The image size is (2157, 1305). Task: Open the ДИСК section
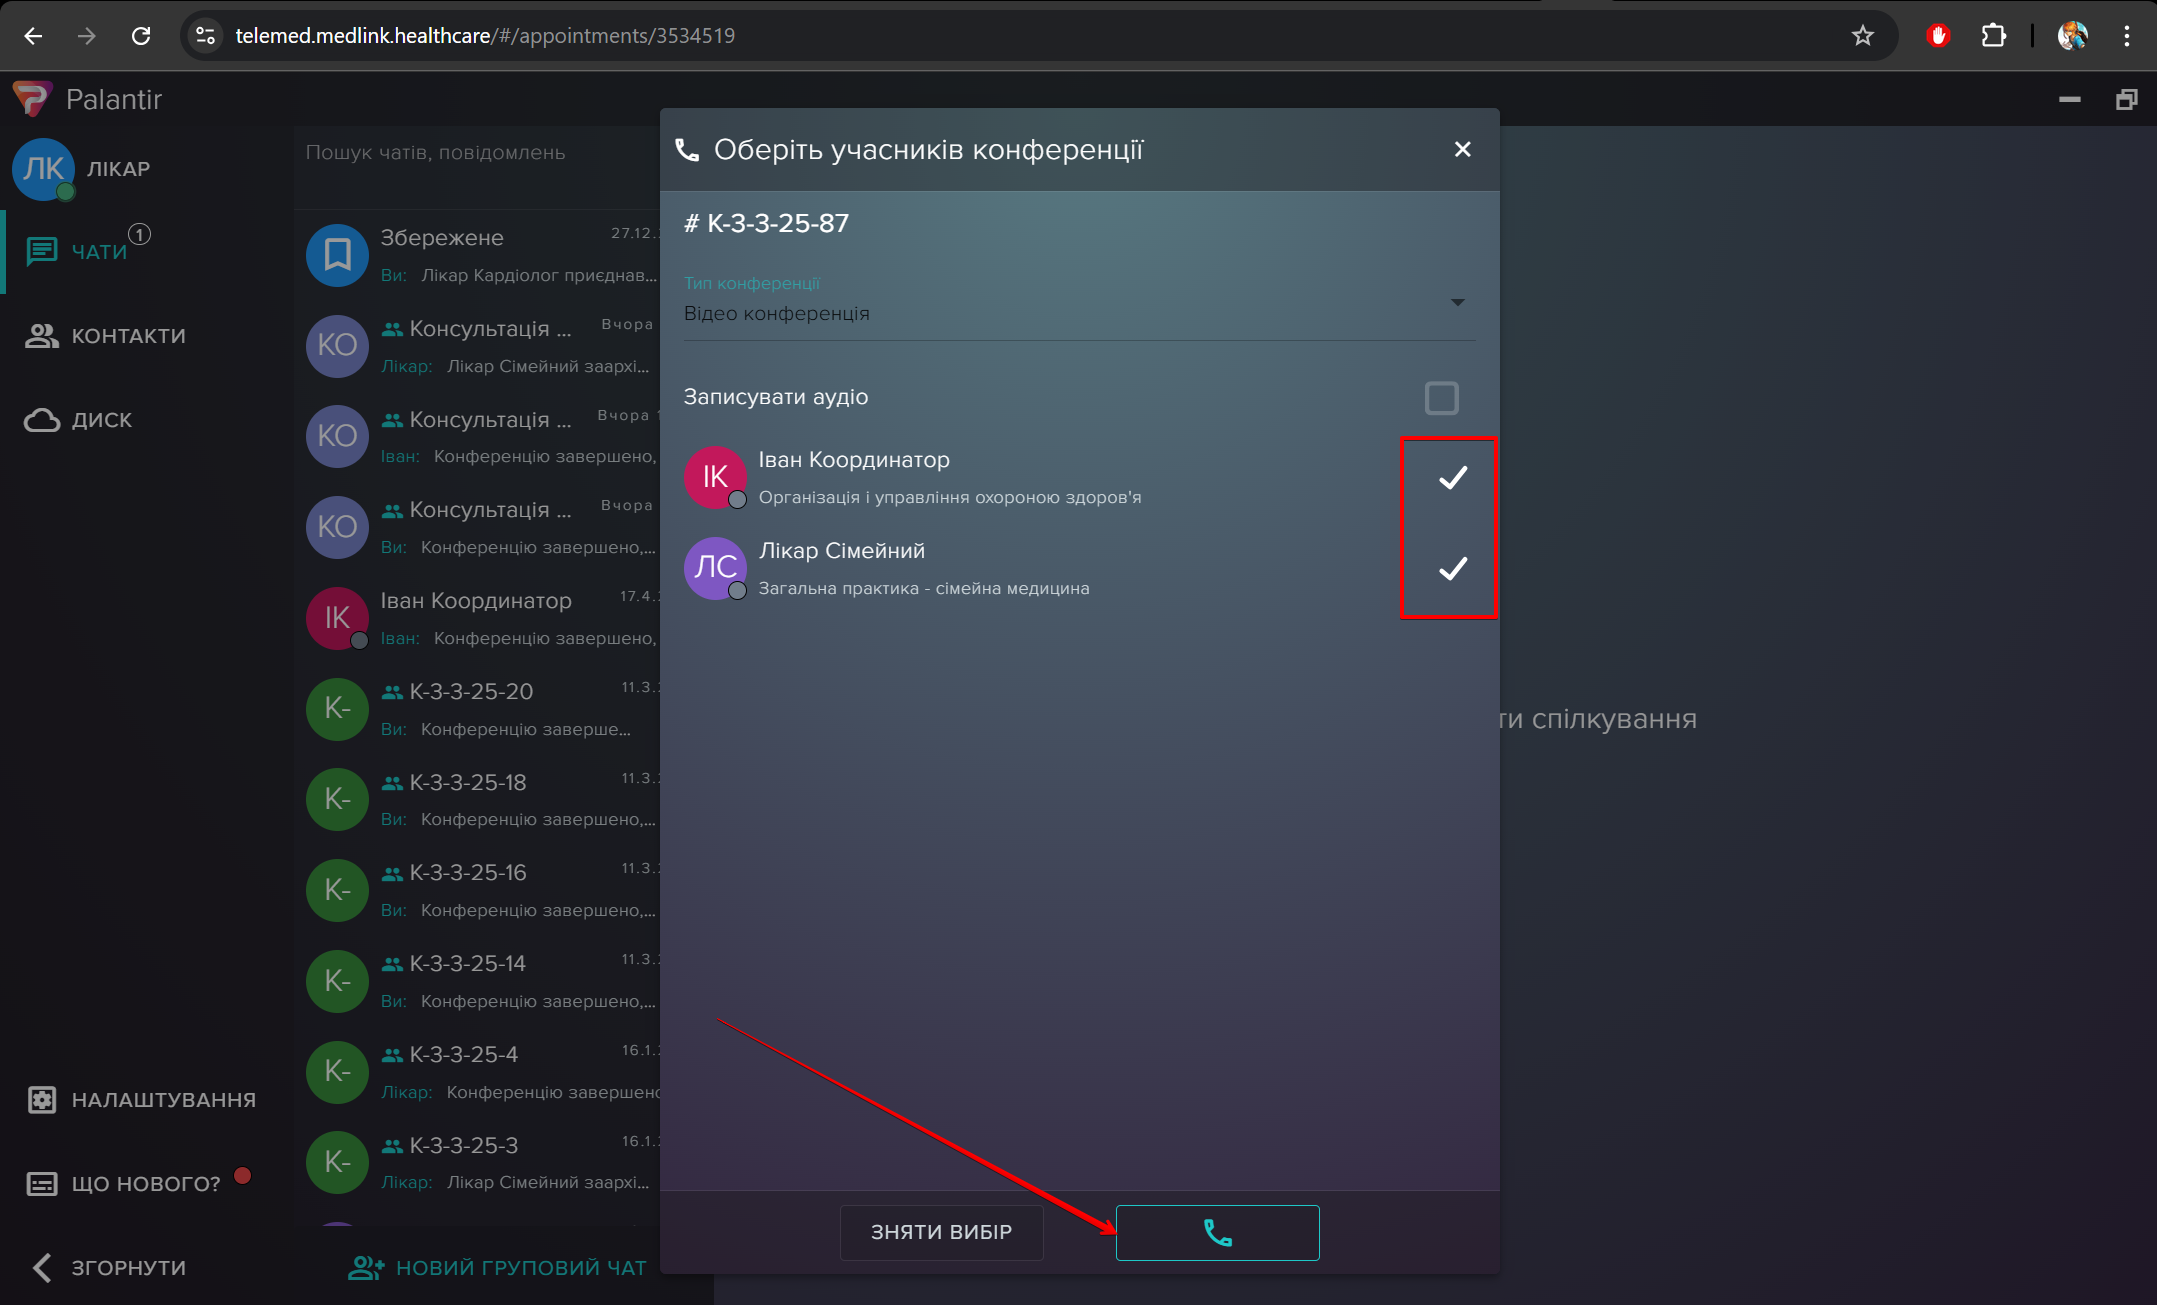[x=101, y=420]
